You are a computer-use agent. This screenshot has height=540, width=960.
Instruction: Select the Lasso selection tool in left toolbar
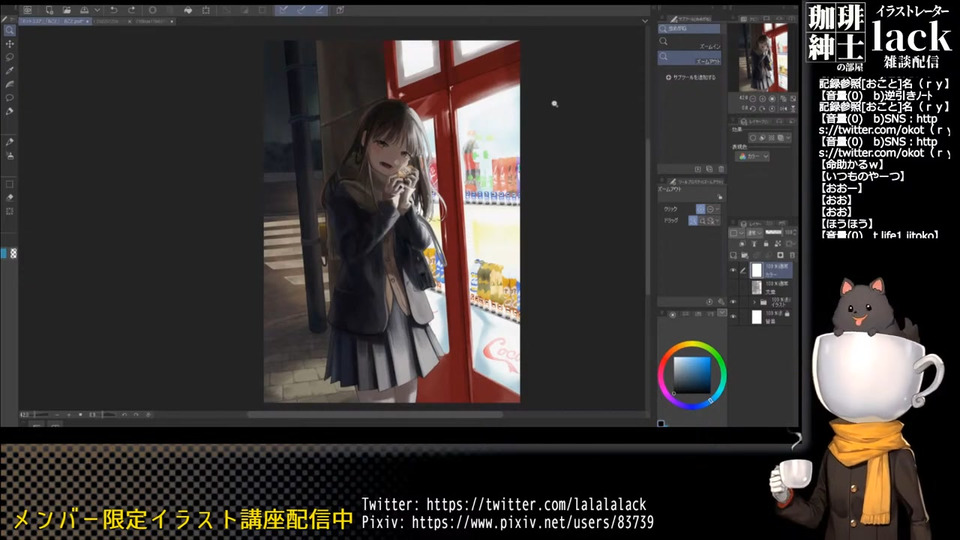pyautogui.click(x=10, y=58)
